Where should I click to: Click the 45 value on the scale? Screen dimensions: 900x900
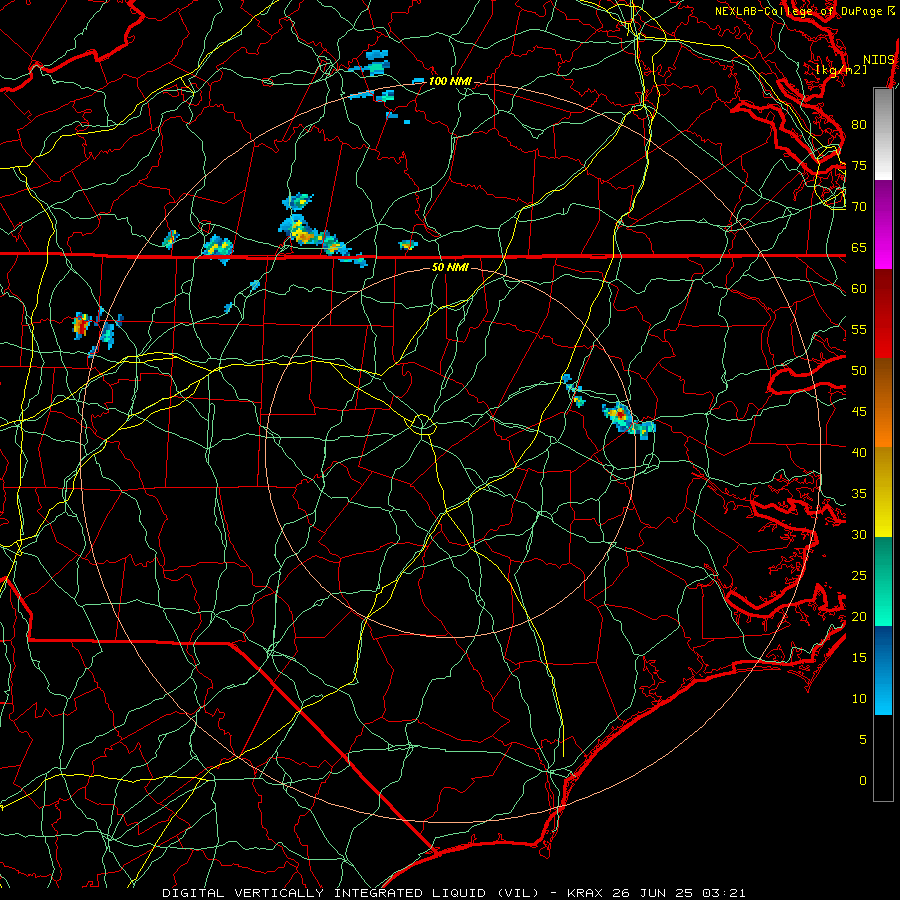tap(859, 412)
